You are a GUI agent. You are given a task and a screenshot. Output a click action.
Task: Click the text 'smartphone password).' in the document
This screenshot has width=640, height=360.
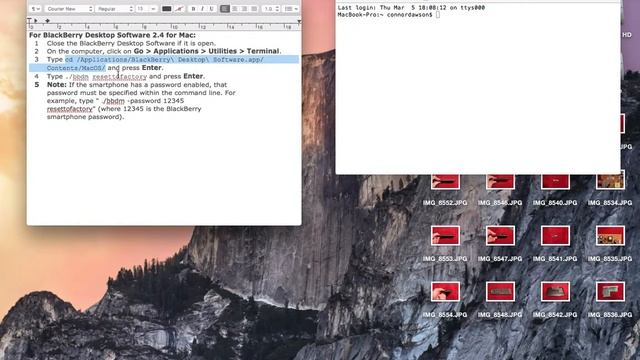(85, 117)
